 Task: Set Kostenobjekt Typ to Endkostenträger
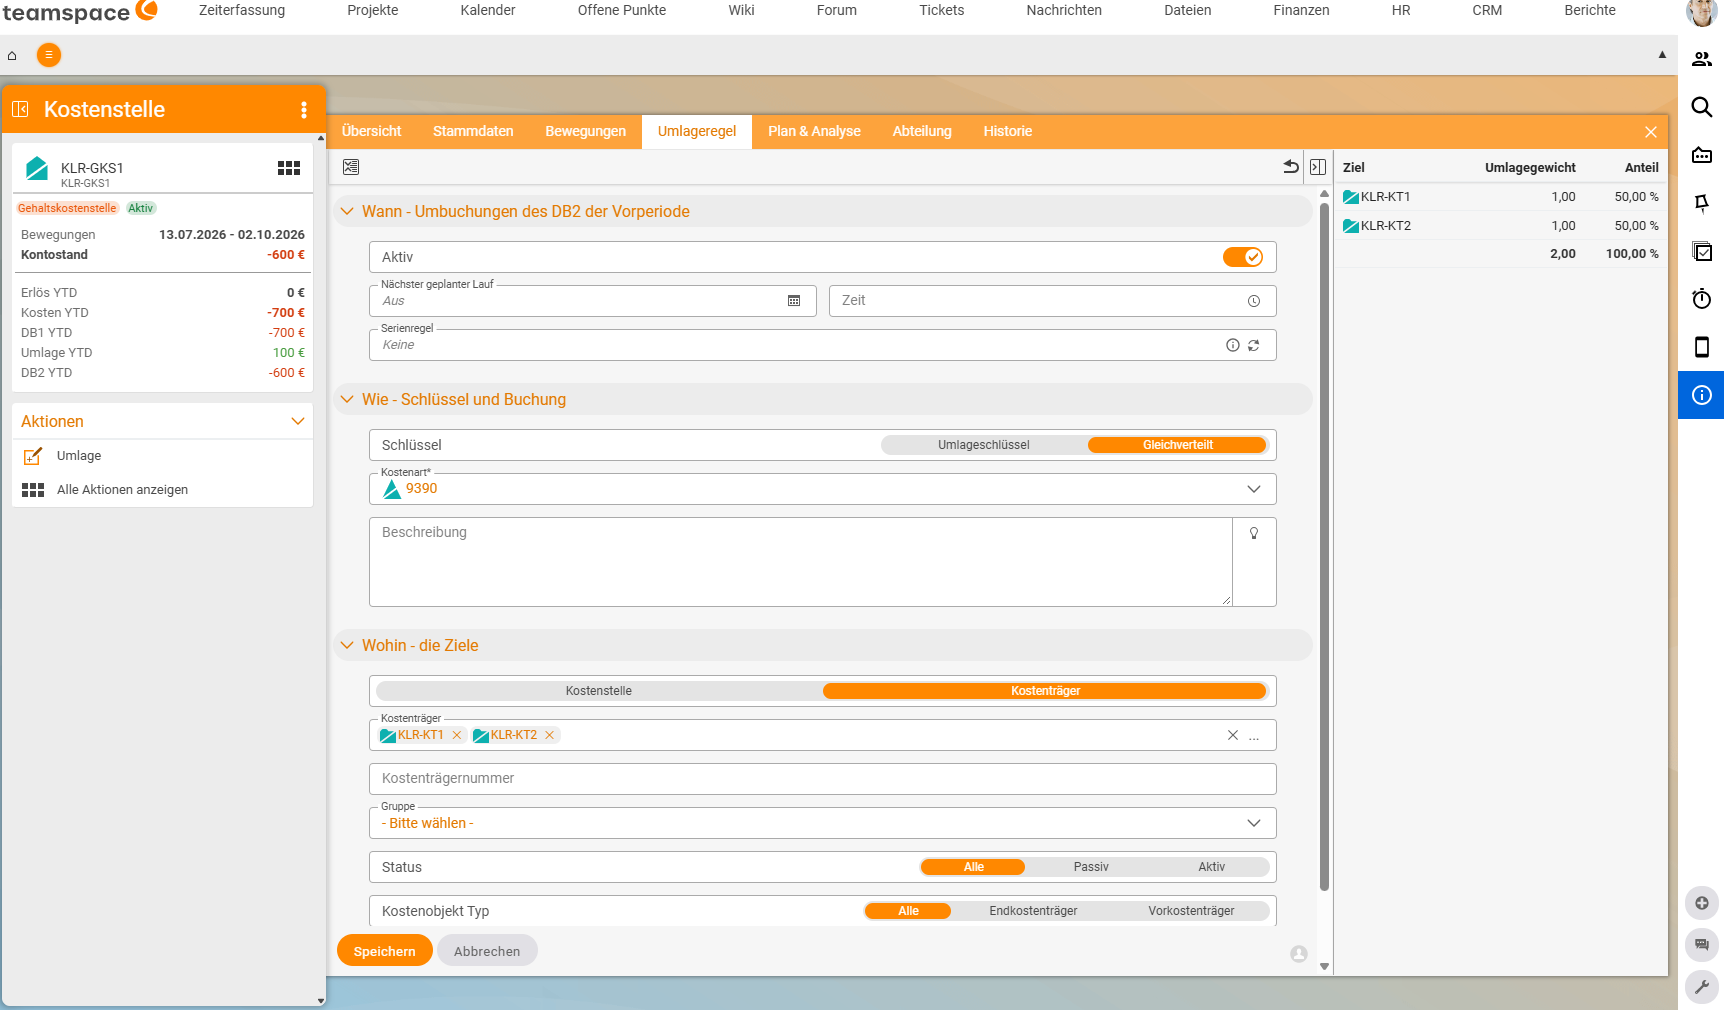[1033, 911]
